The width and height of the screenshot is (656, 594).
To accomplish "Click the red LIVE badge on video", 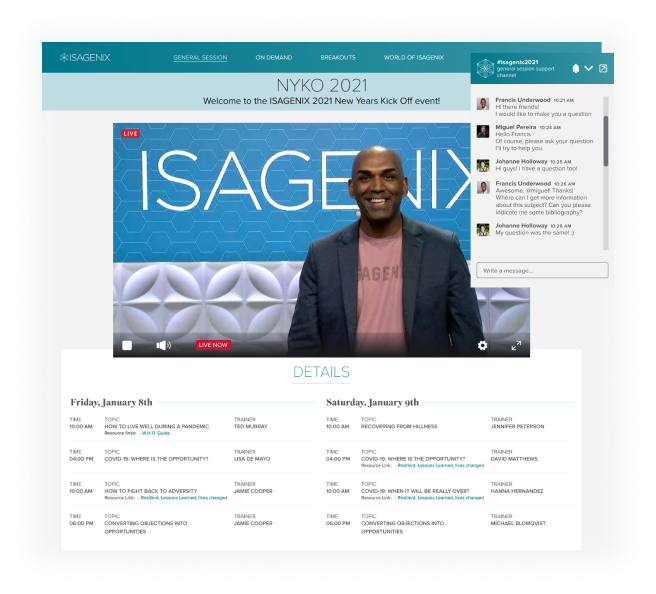I will [x=131, y=134].
